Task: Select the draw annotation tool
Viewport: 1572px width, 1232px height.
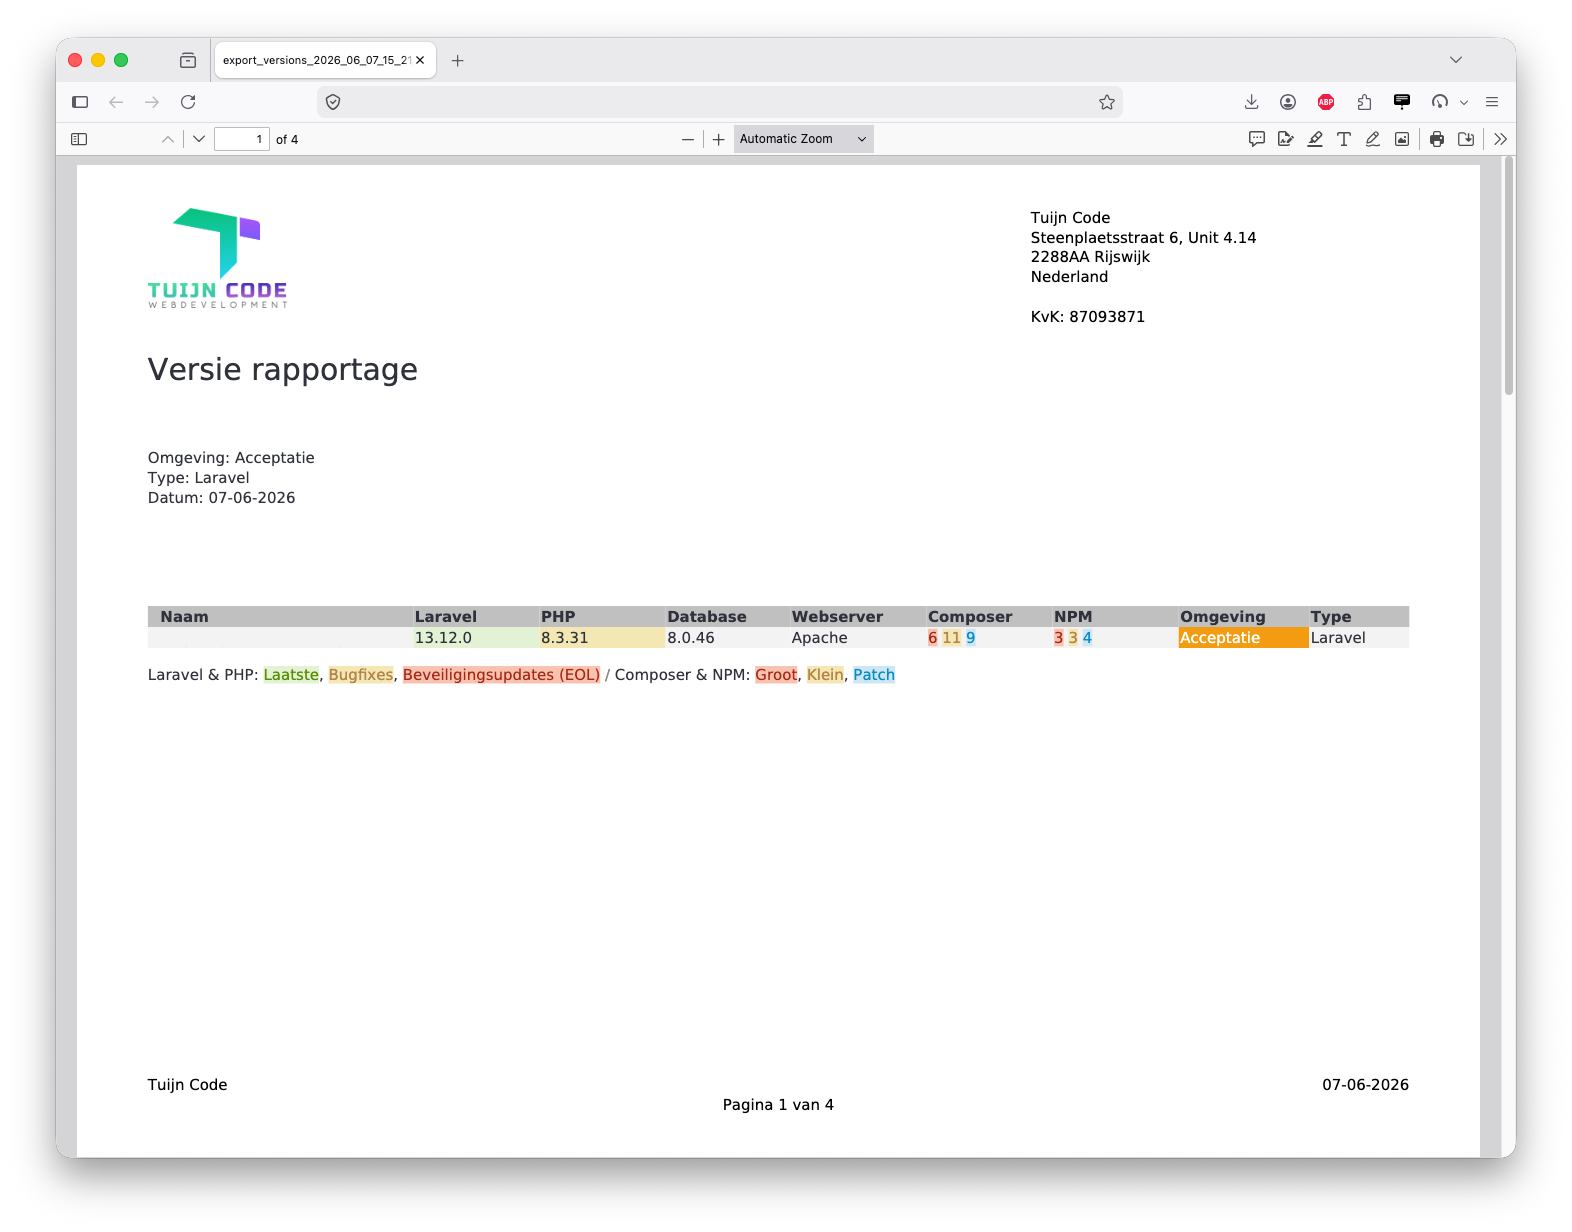Action: pos(1373,139)
